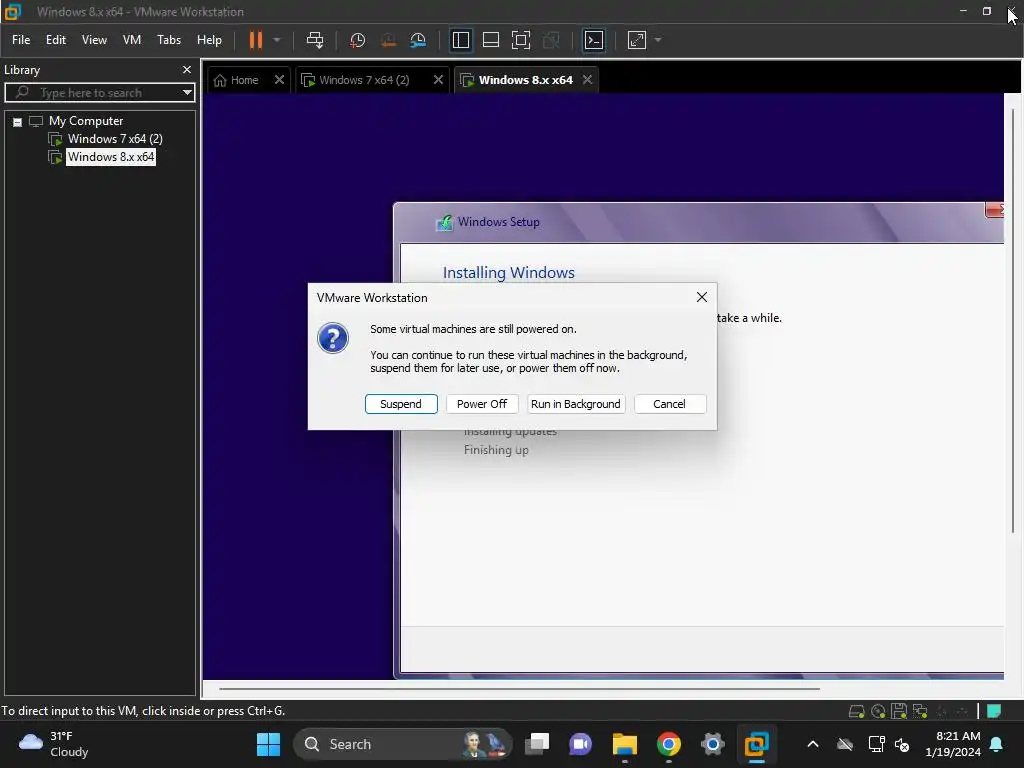Image resolution: width=1024 pixels, height=768 pixels.
Task: Open the Edit menu
Action: pyautogui.click(x=56, y=40)
